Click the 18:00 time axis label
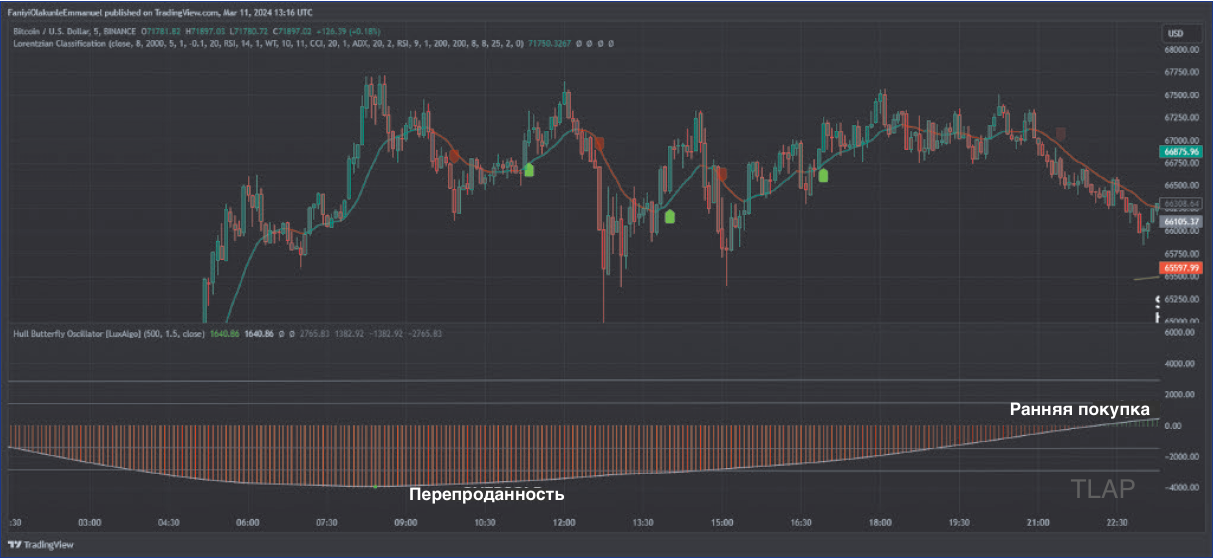 (880, 522)
